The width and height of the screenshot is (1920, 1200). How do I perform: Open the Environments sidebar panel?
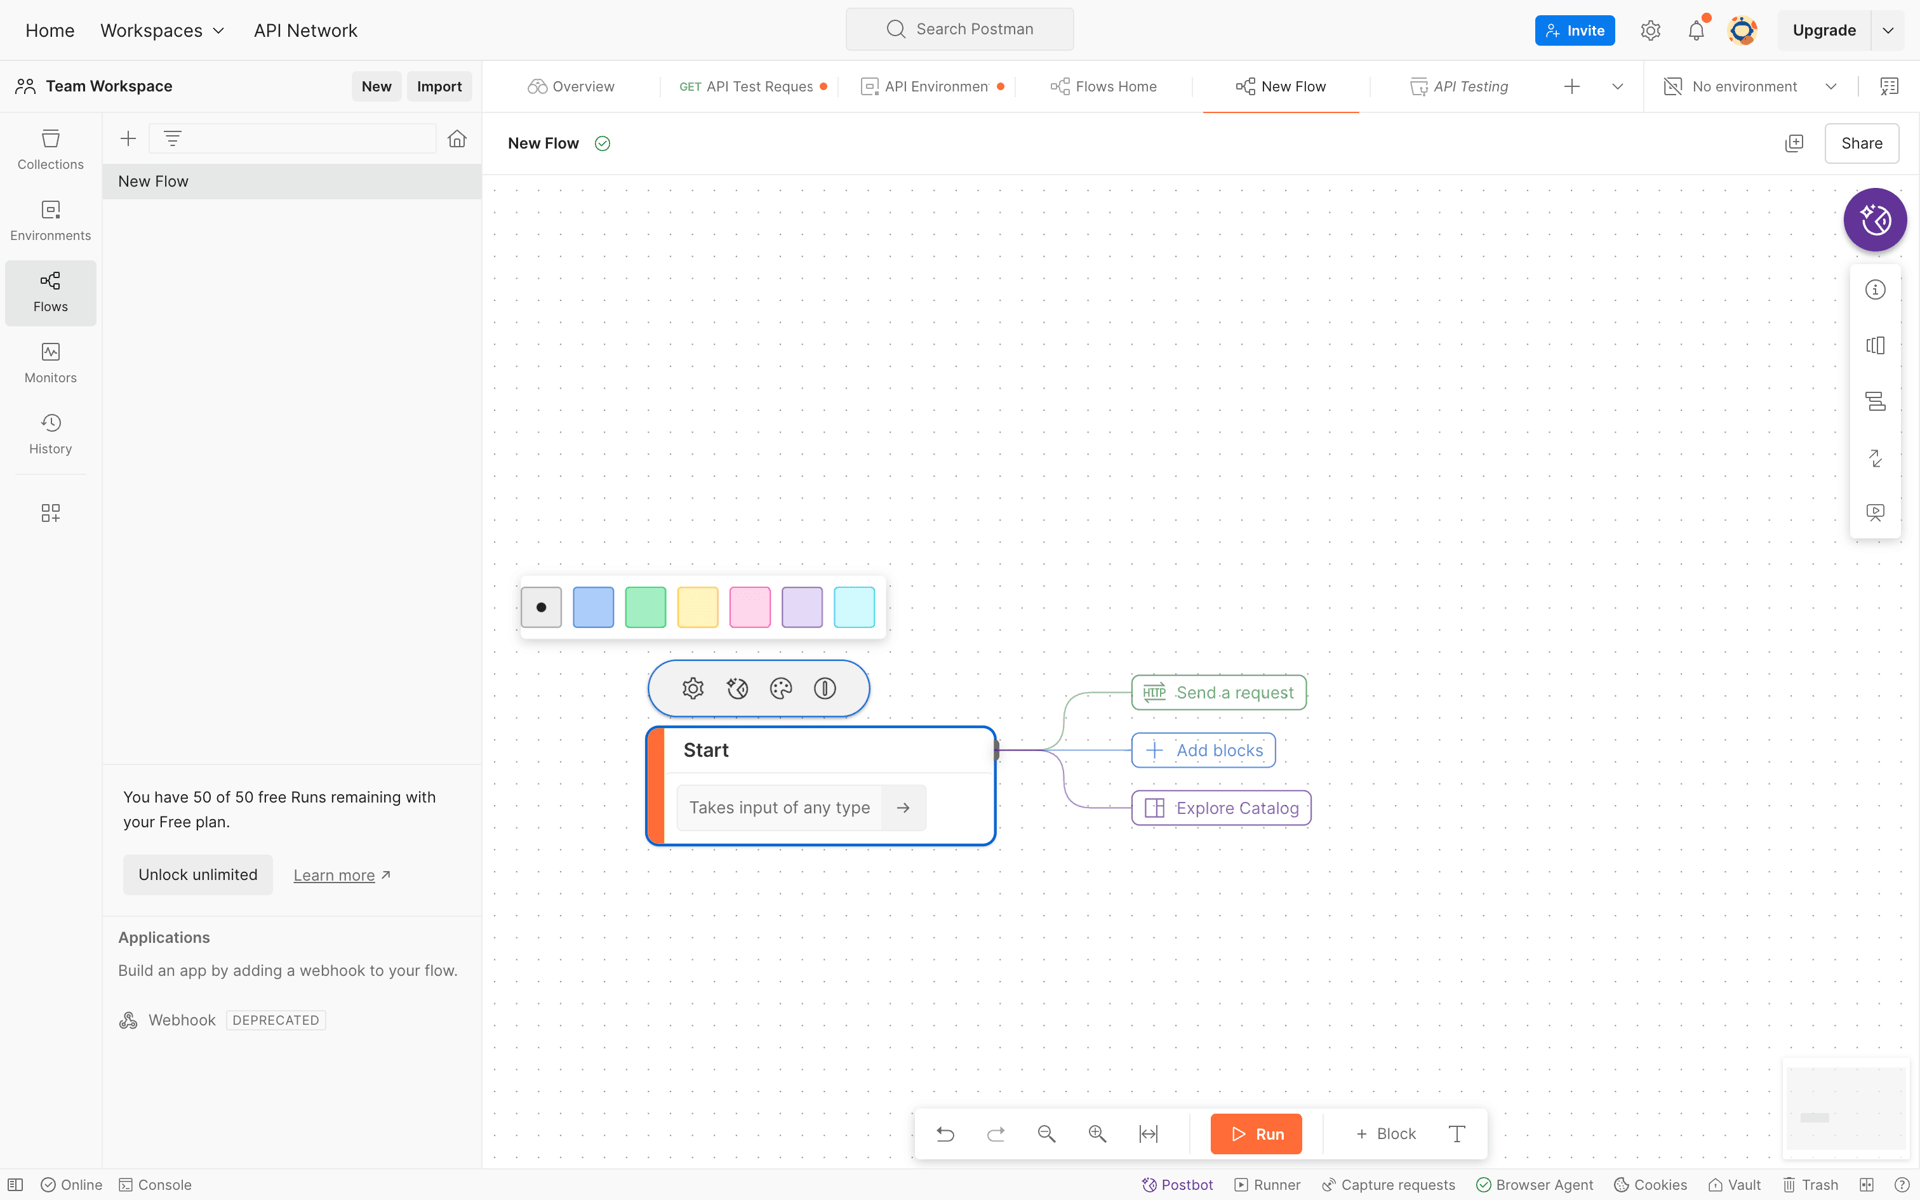[50, 221]
